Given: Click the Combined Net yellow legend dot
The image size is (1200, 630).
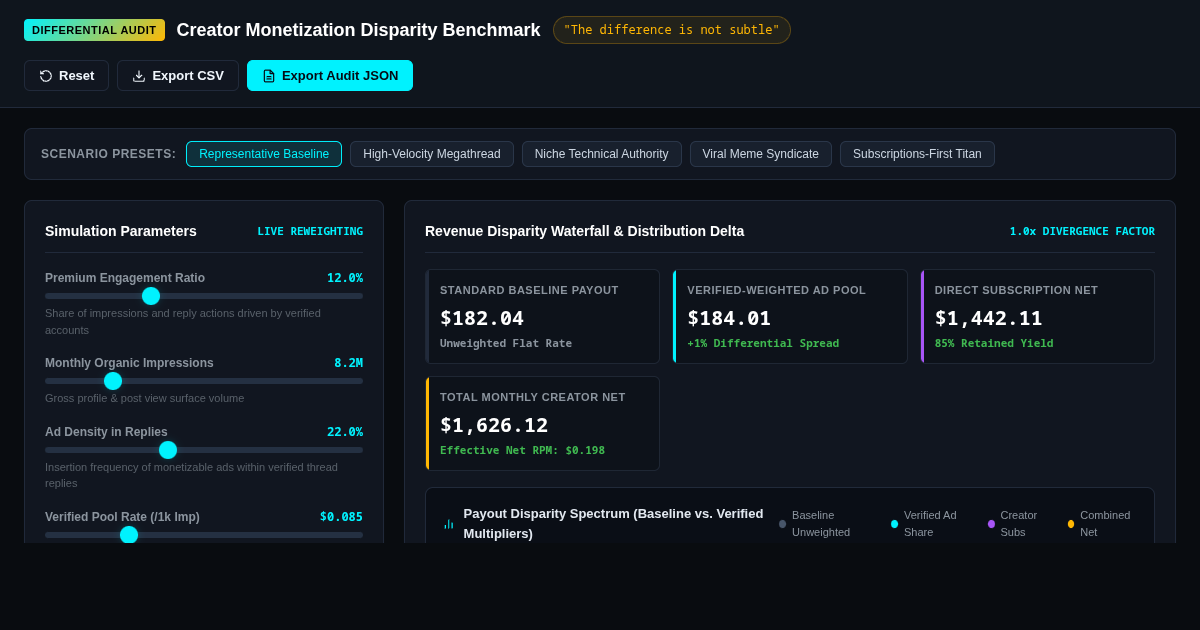Looking at the screenshot, I should pos(1071,524).
